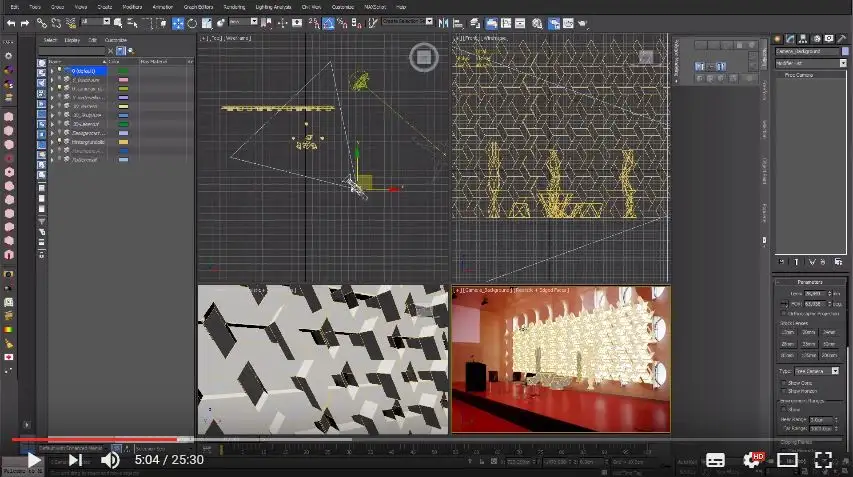
Task: Click the Configure Modifier Sets icon
Action: pyautogui.click(x=838, y=262)
